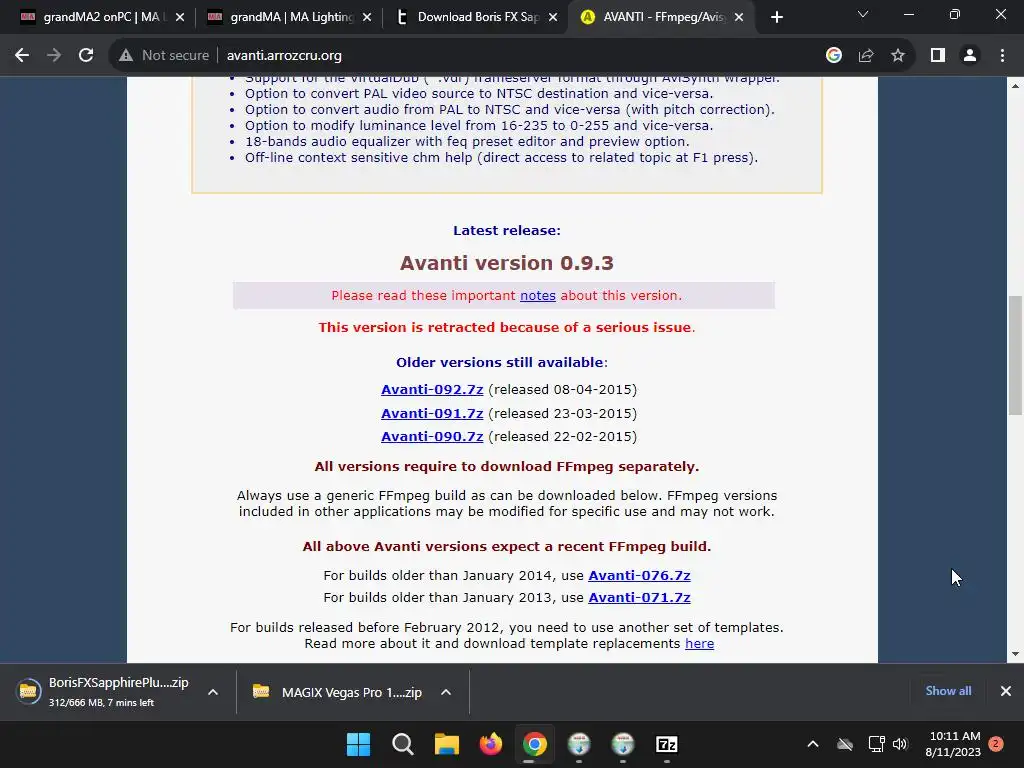Open the clock showing 10:11 AM
Viewport: 1024px width, 768px height.
coord(953,744)
